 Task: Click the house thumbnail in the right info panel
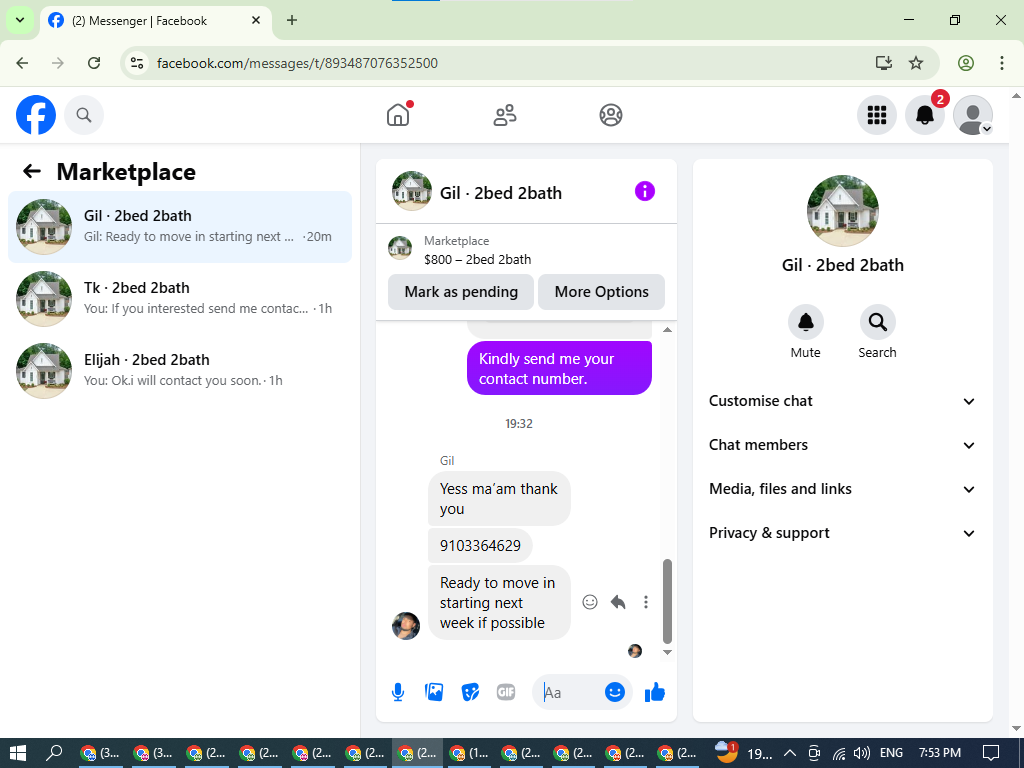842,210
